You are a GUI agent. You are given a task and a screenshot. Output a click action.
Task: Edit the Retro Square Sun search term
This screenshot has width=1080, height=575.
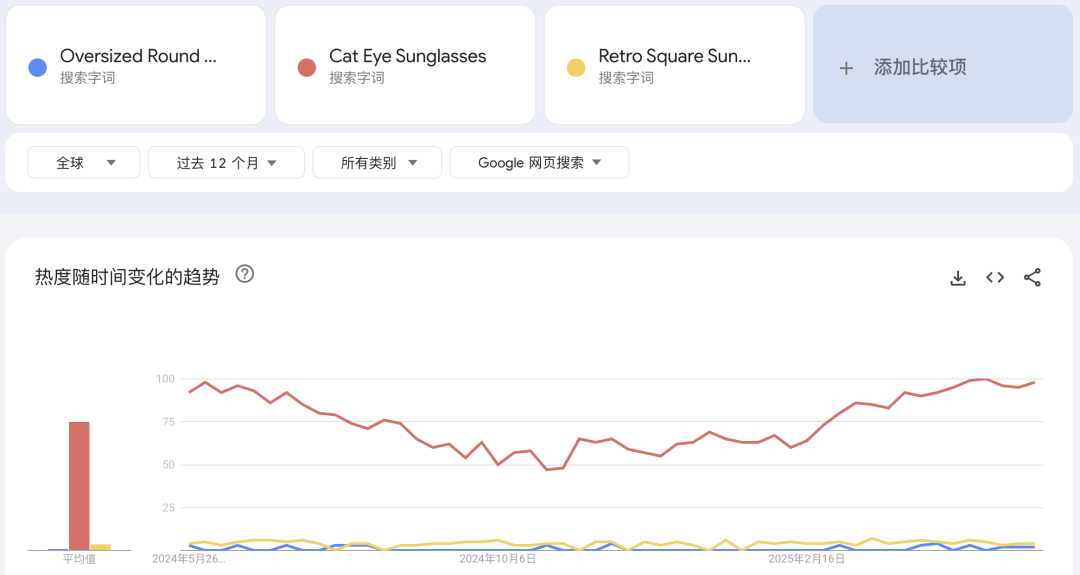(674, 57)
